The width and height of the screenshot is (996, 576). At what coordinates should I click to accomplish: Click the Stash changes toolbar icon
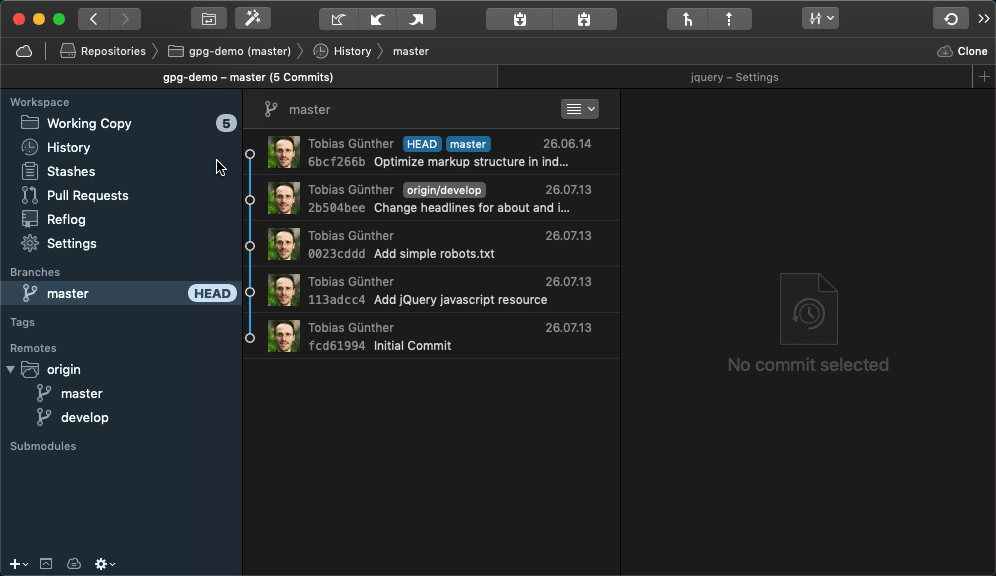pyautogui.click(x=519, y=19)
